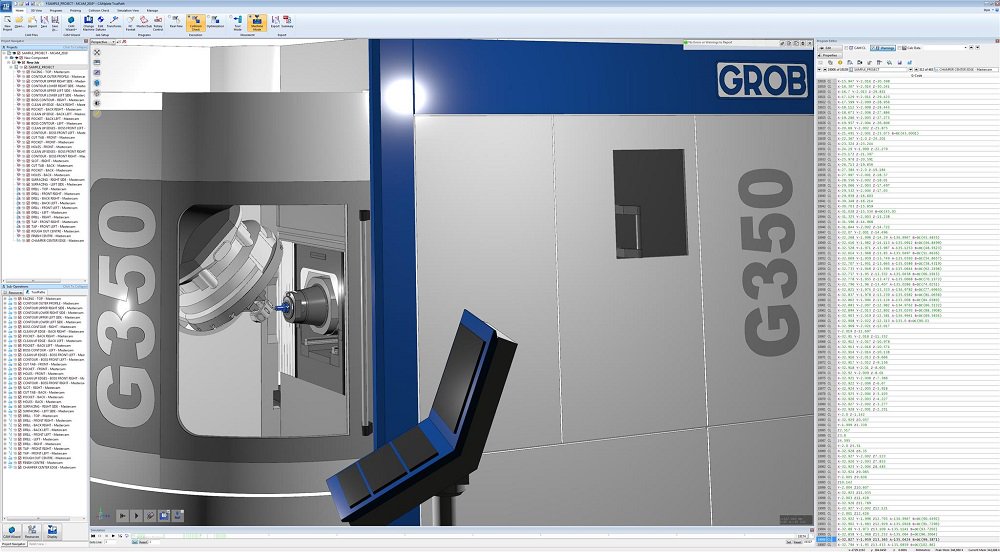Click the contrast shading icon in viewport toolbar

click(97, 103)
